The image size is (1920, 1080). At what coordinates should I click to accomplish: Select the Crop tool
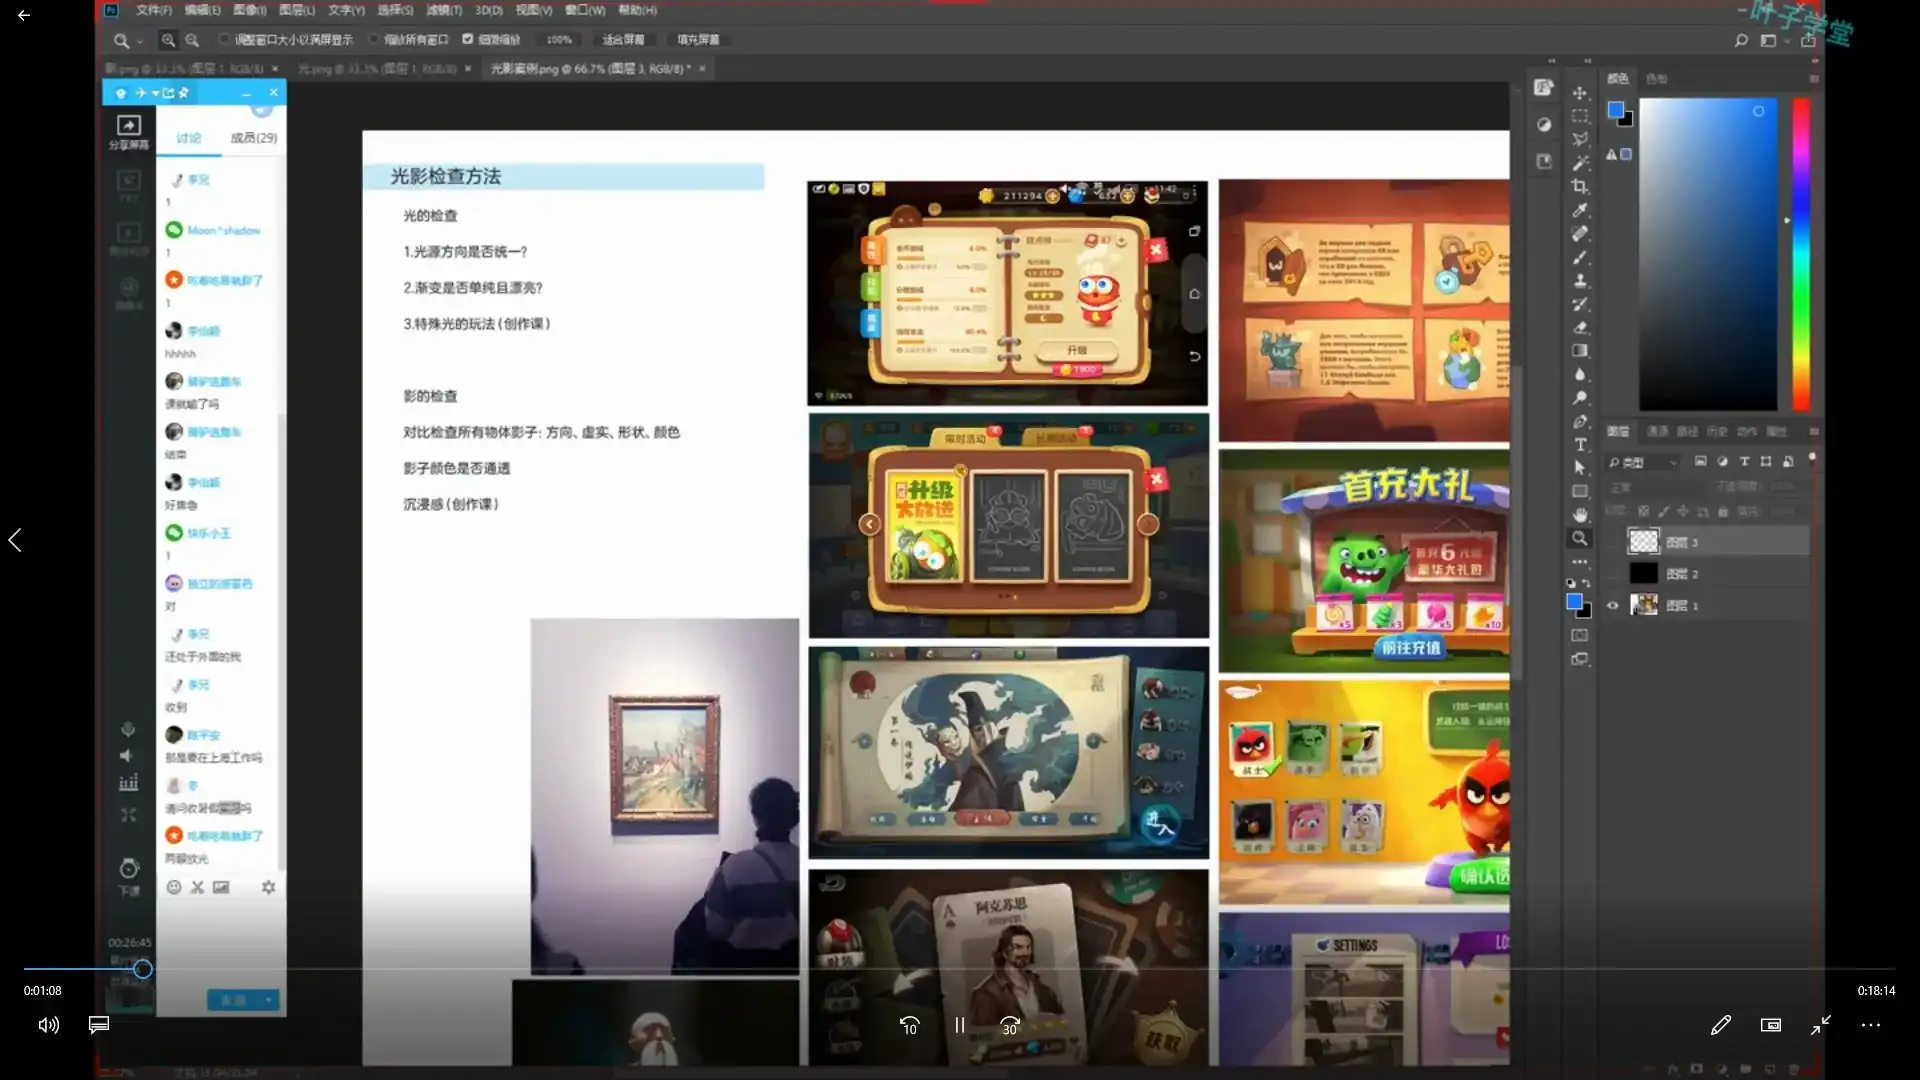[1580, 187]
